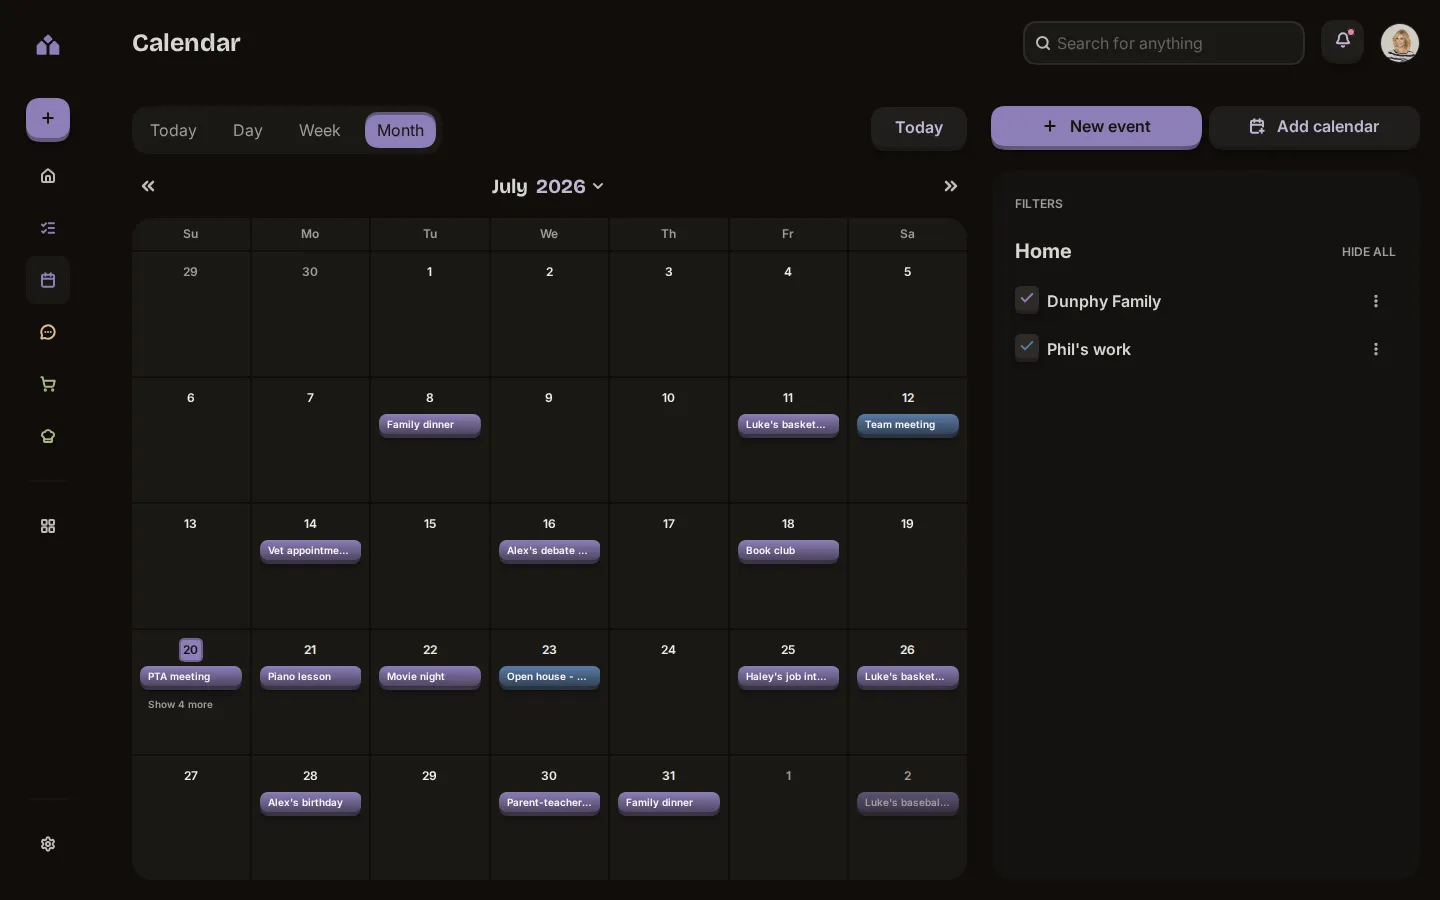
Task: Open the apps grid icon in sidebar
Action: [x=48, y=526]
